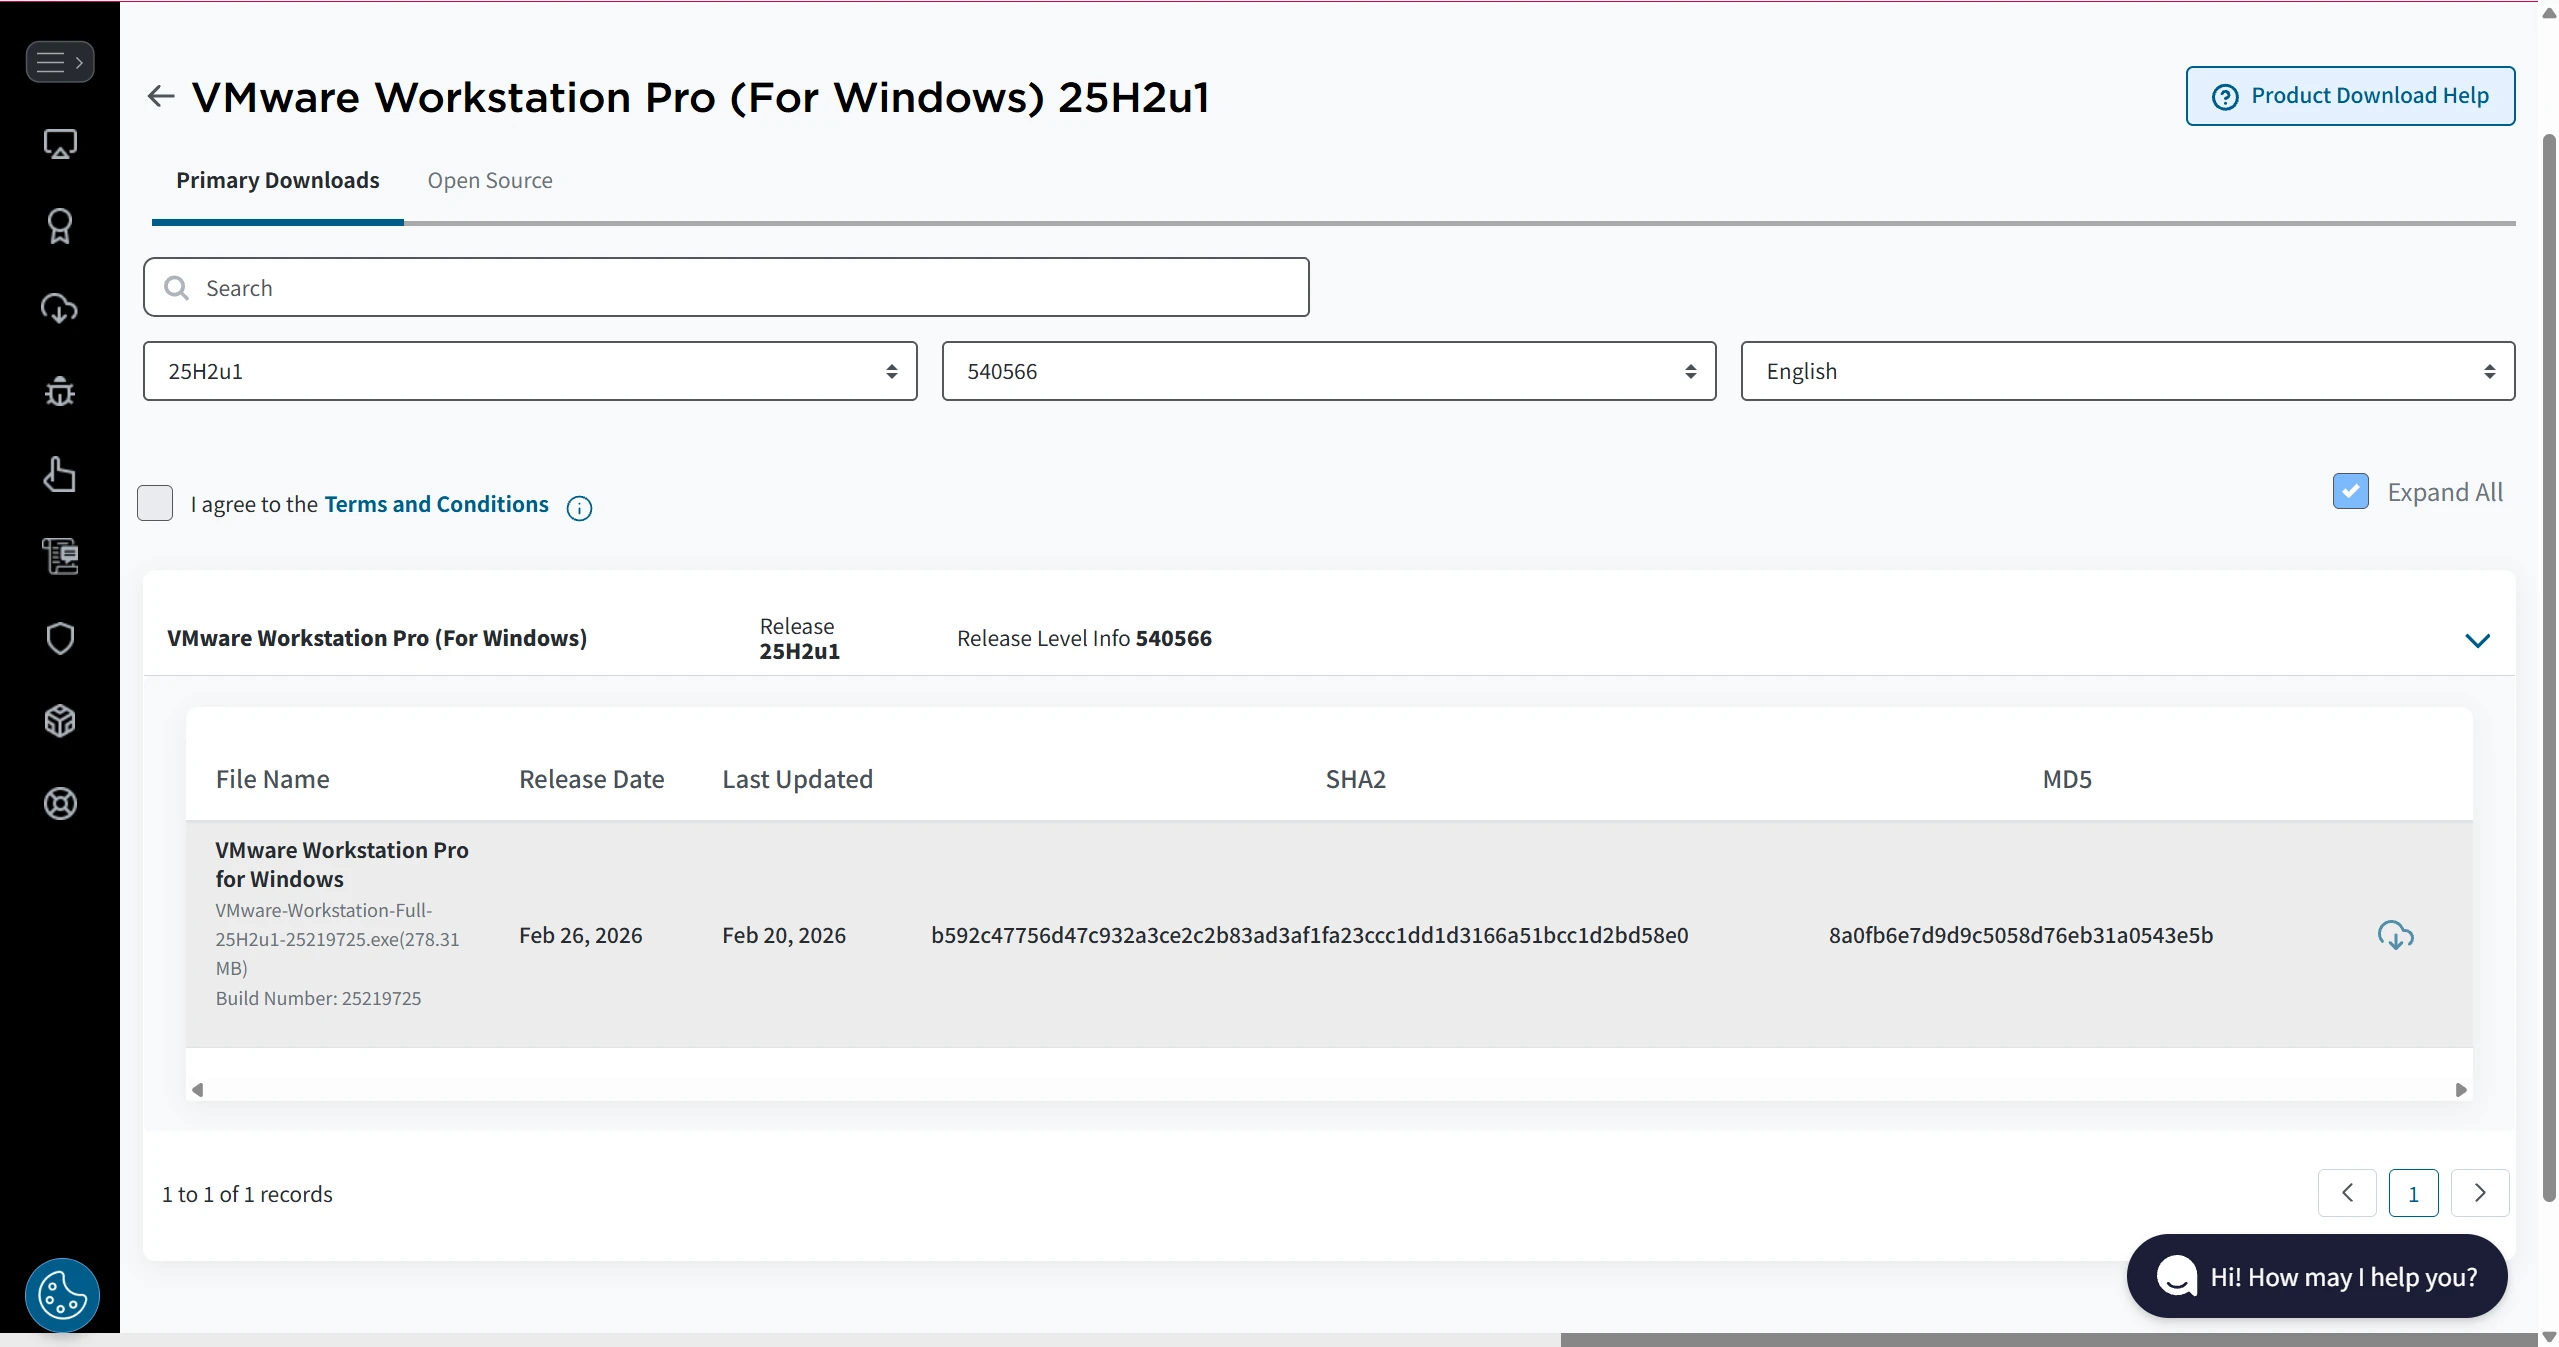
Task: Click the page vertical scrollbar thumb
Action: point(2549,668)
